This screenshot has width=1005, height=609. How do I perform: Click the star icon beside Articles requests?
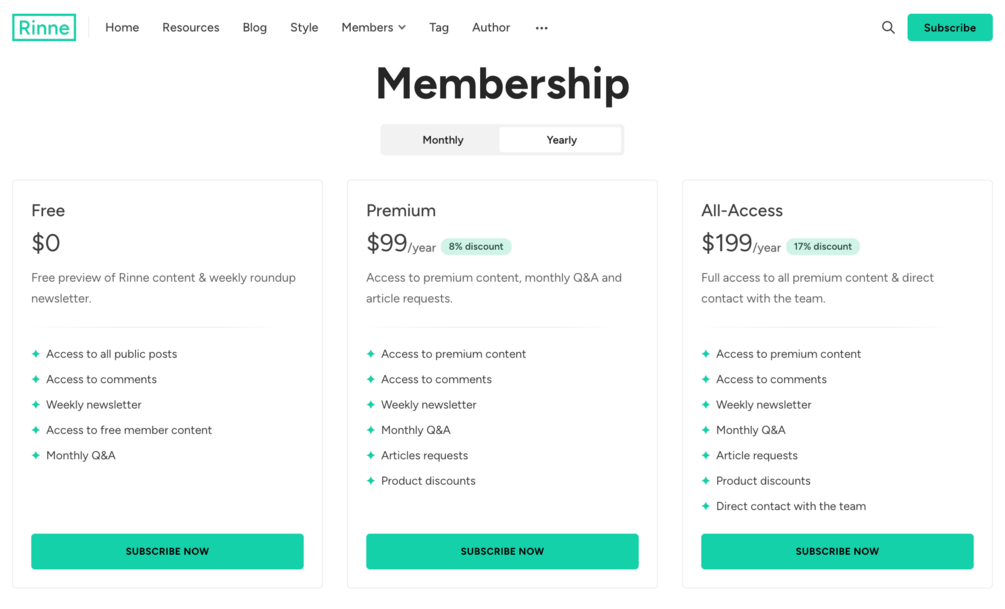pos(371,455)
